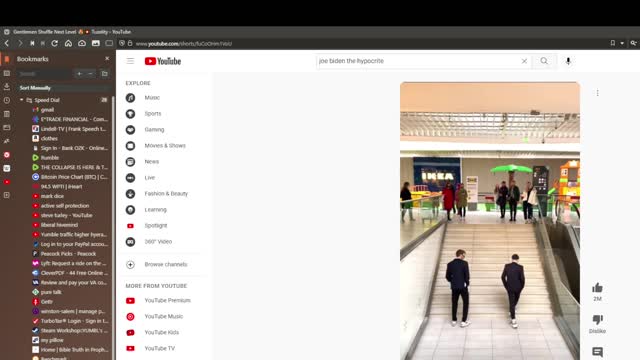Click the YouTube logo
This screenshot has height=360, width=640.
point(163,61)
